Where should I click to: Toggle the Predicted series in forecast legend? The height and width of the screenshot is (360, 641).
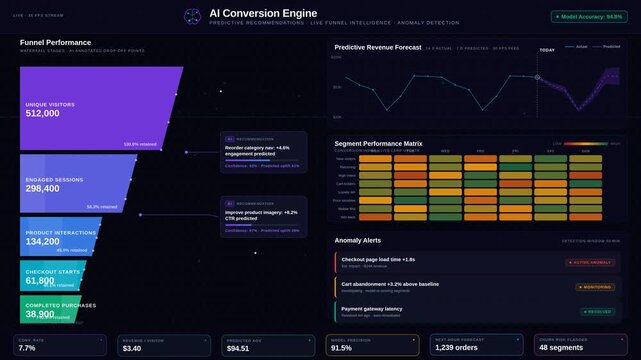606,47
